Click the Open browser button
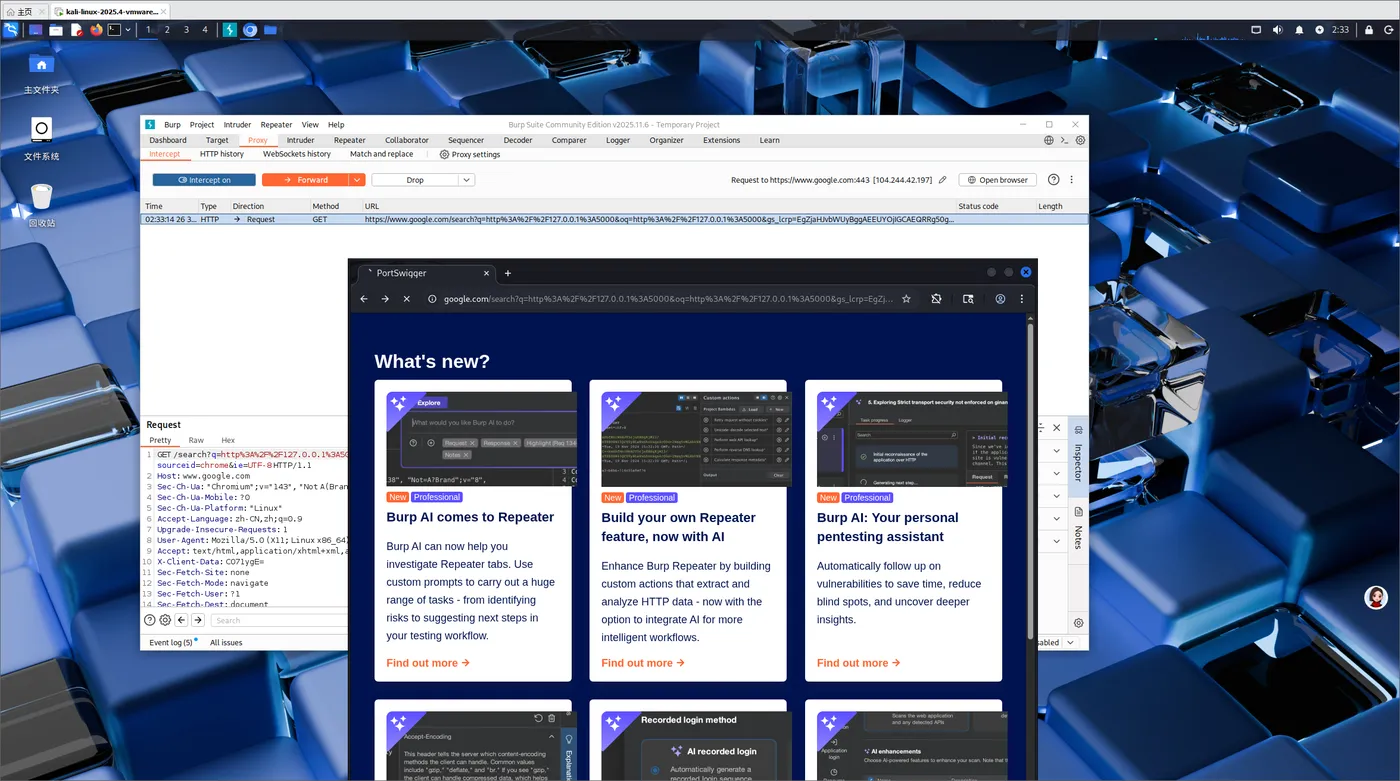The height and width of the screenshot is (781, 1400). [997, 180]
